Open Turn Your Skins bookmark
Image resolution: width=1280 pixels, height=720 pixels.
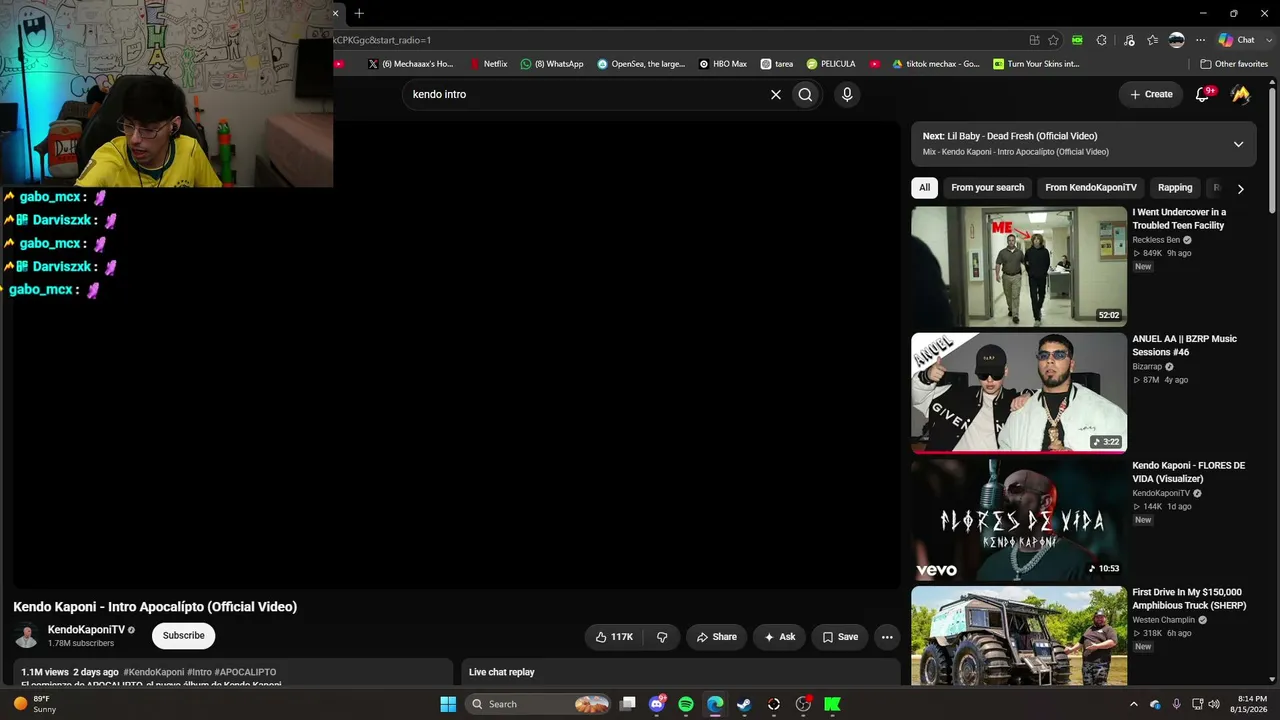pos(1036,64)
